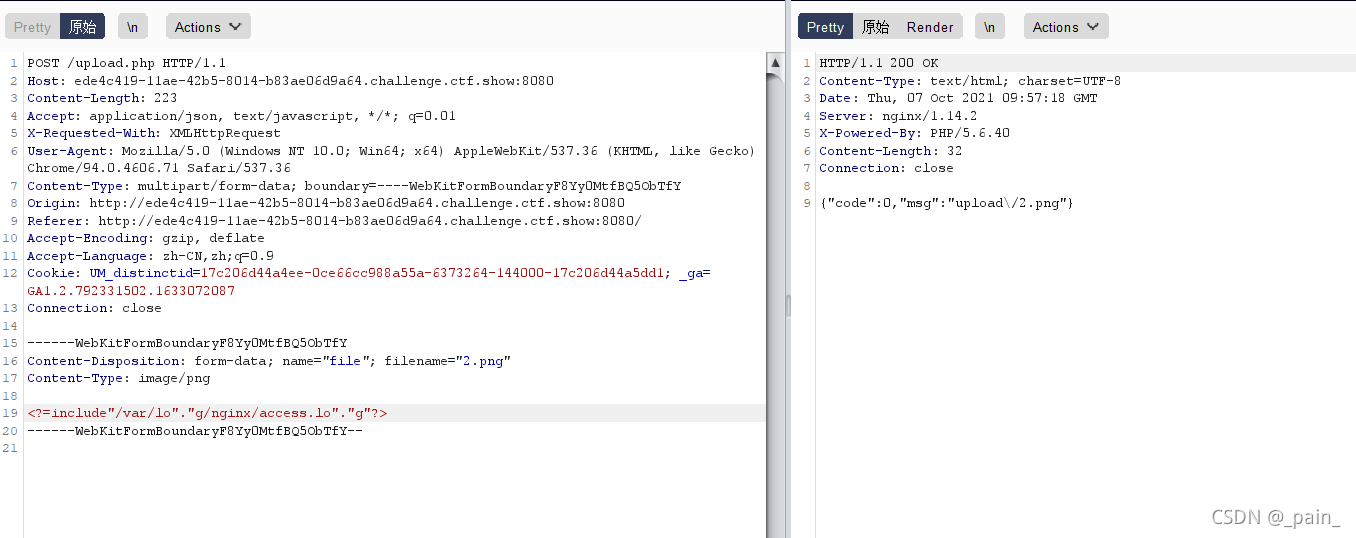Image resolution: width=1356 pixels, height=538 pixels.
Task: Open the request Actions dropdown
Action: coord(208,27)
